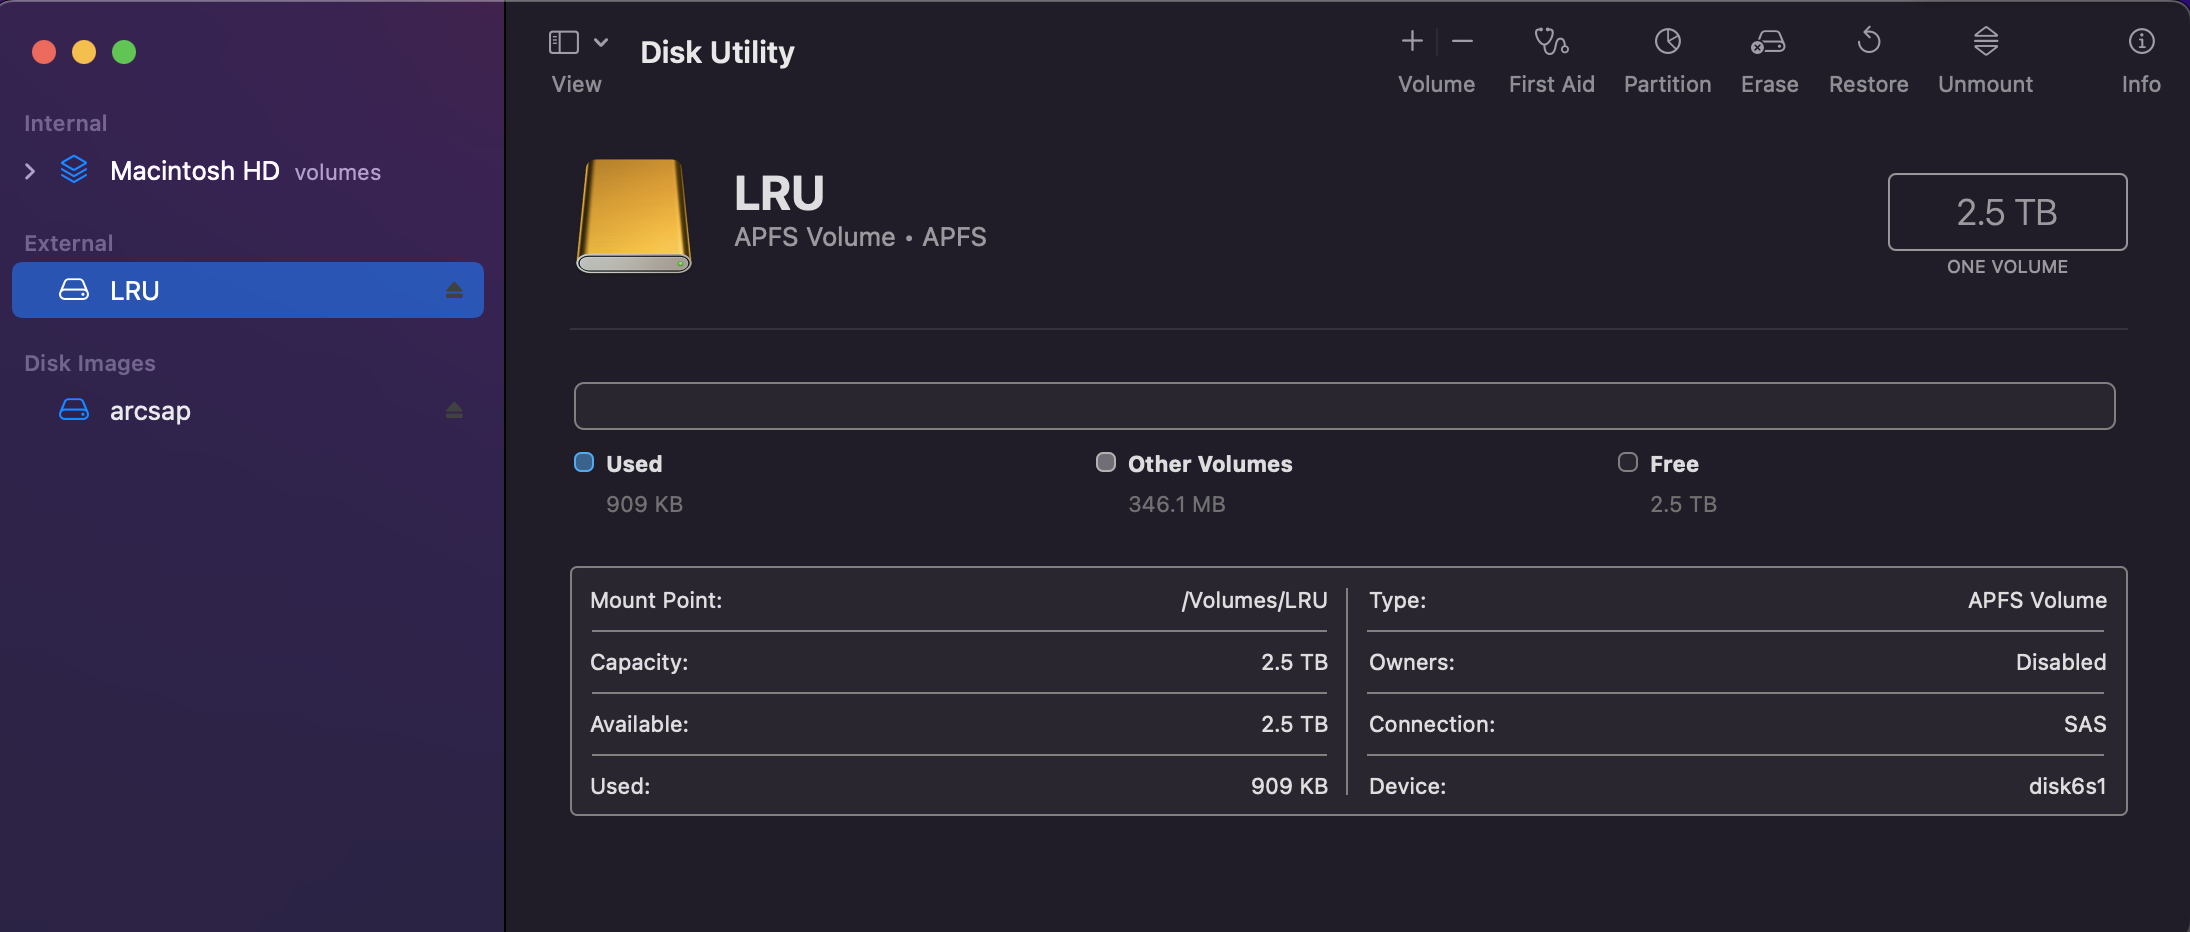
Task: Click the '909 KB' value under Used legend
Action: [644, 504]
